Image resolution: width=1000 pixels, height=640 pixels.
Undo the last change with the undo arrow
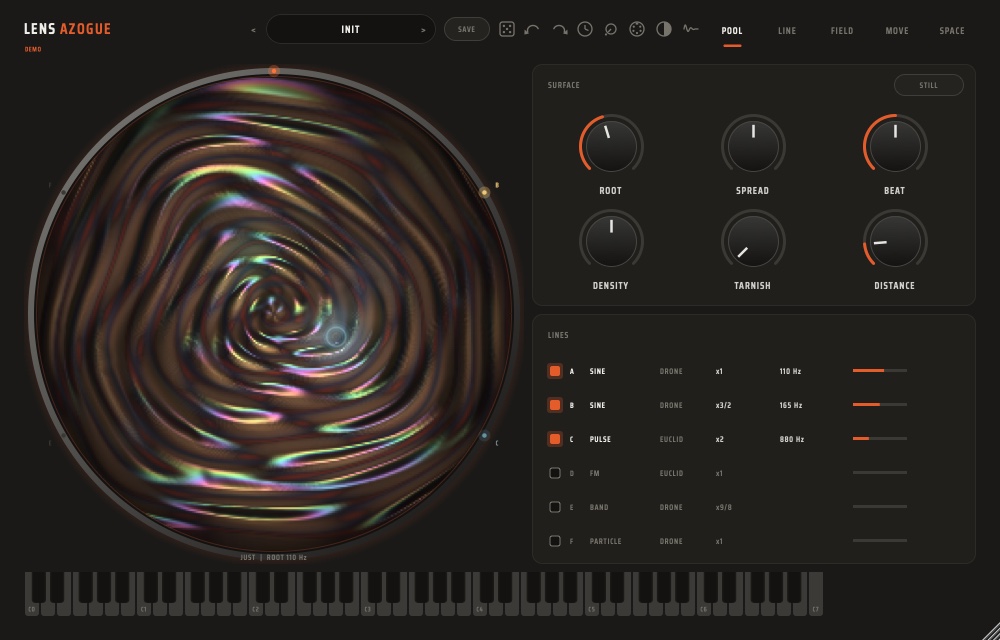[532, 29]
